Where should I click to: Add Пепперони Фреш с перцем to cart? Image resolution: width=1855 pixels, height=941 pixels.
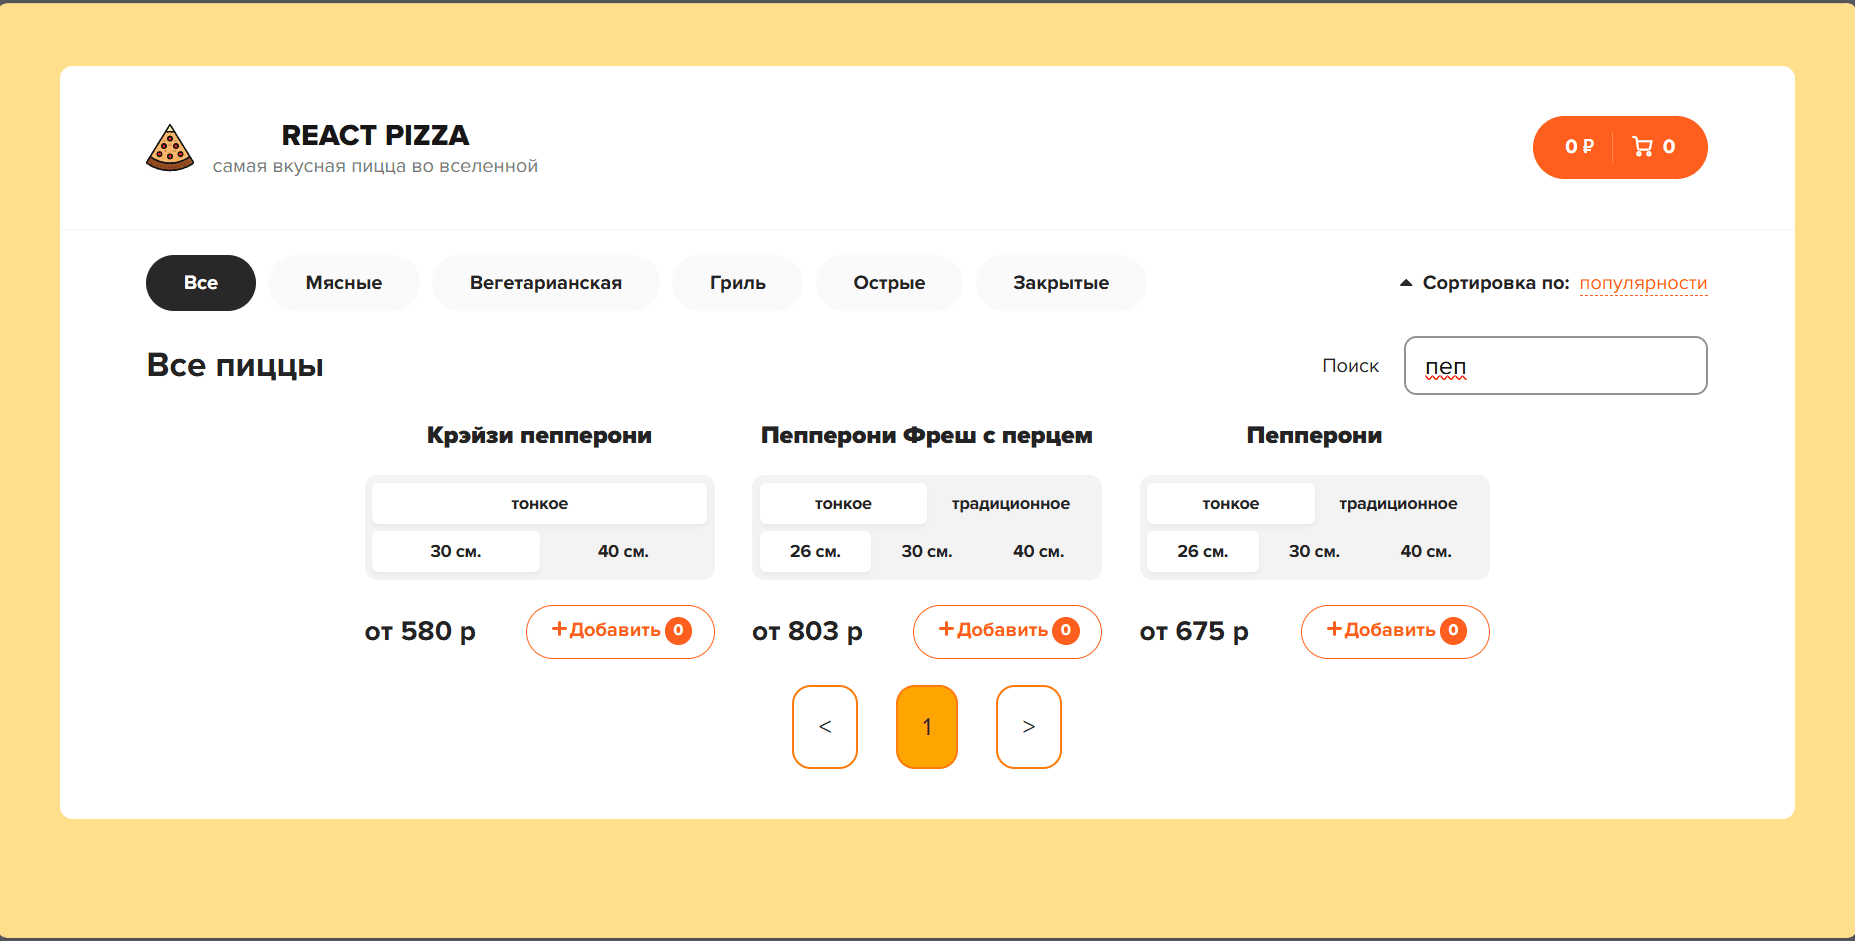(x=1007, y=631)
